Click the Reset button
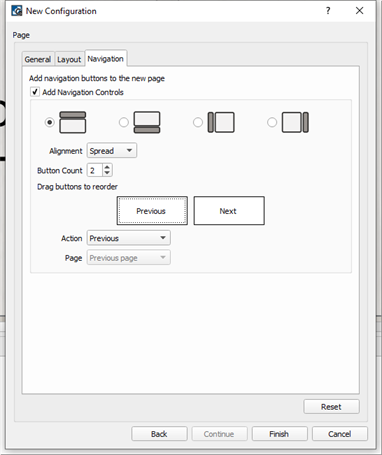382x455 pixels. click(x=331, y=407)
